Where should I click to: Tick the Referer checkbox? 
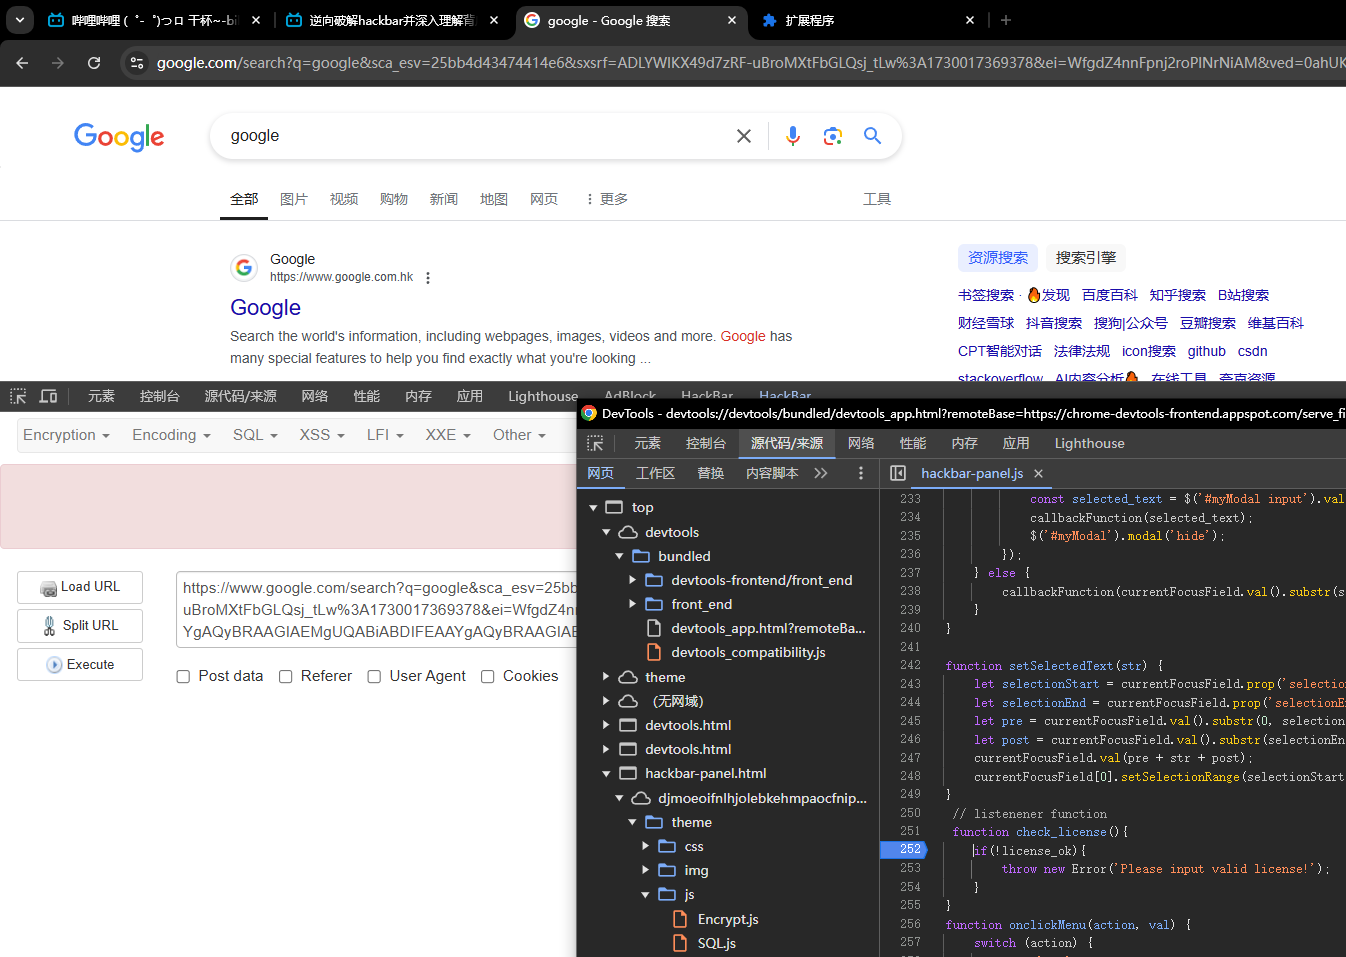pos(286,677)
